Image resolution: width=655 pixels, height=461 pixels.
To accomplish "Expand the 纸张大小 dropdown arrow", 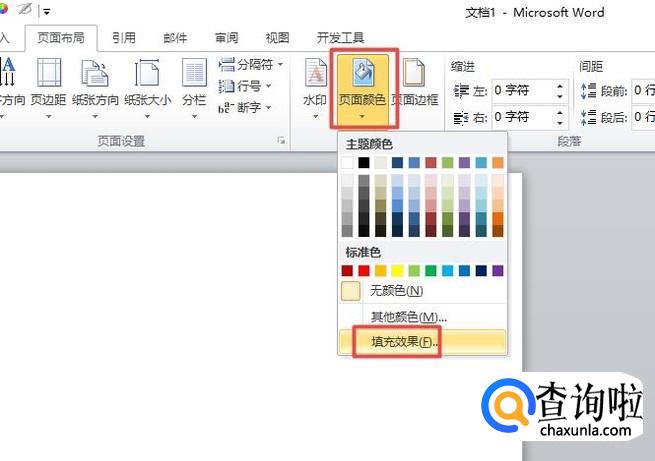I will click(x=147, y=117).
